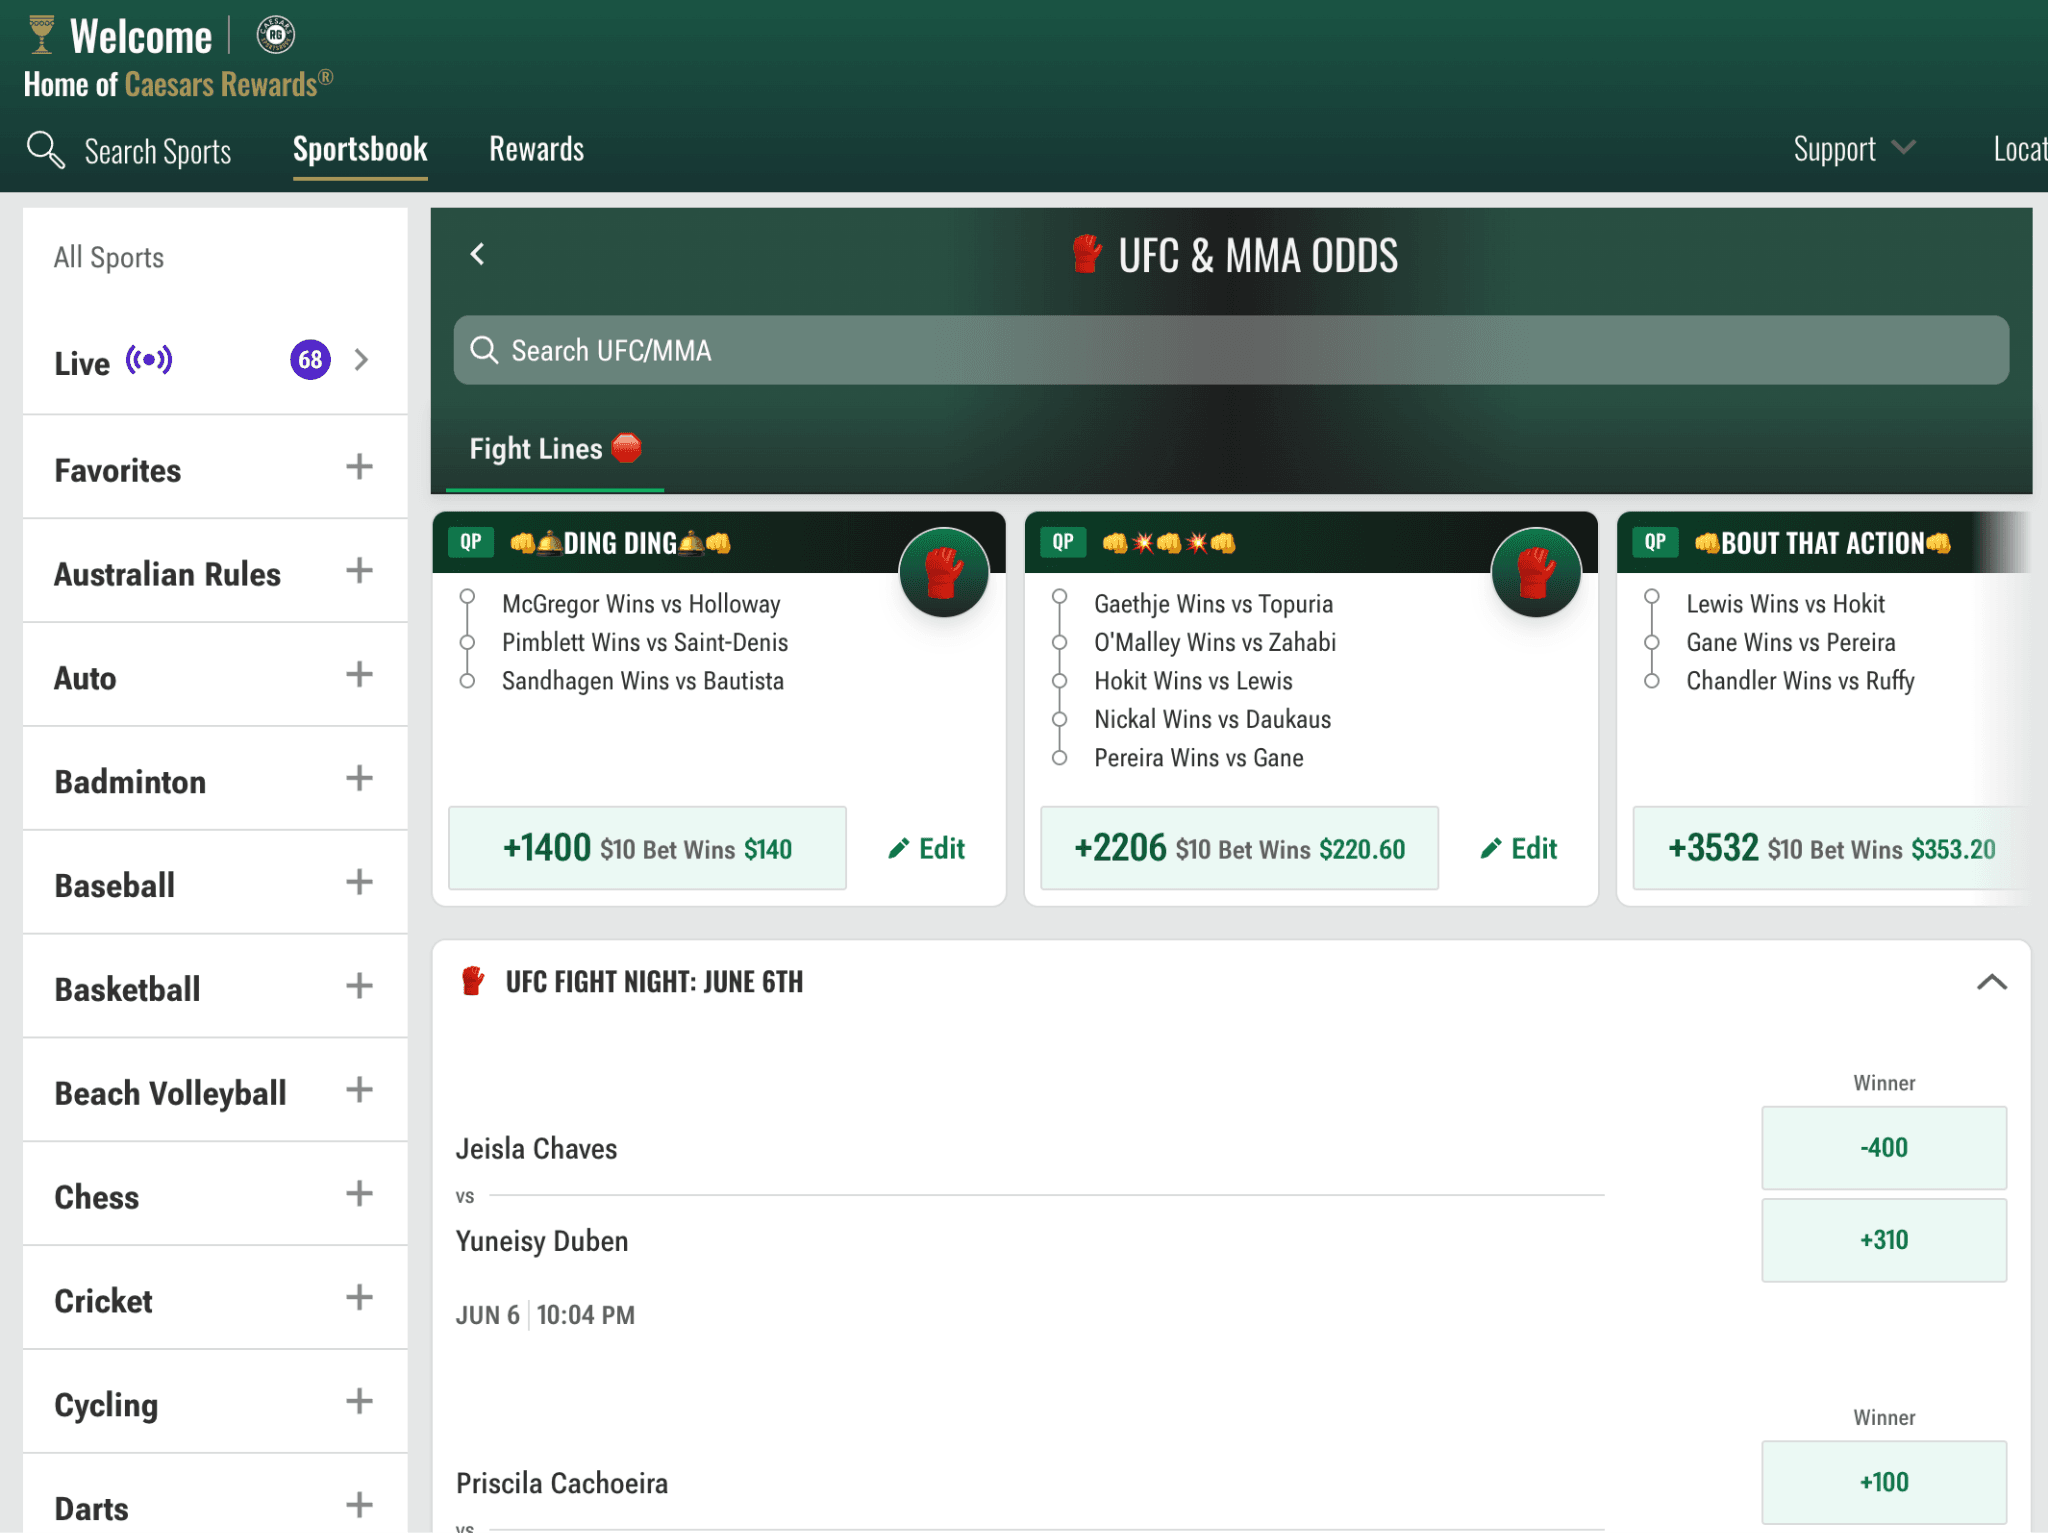Click the glove circle on DING DING card

pyautogui.click(x=943, y=572)
